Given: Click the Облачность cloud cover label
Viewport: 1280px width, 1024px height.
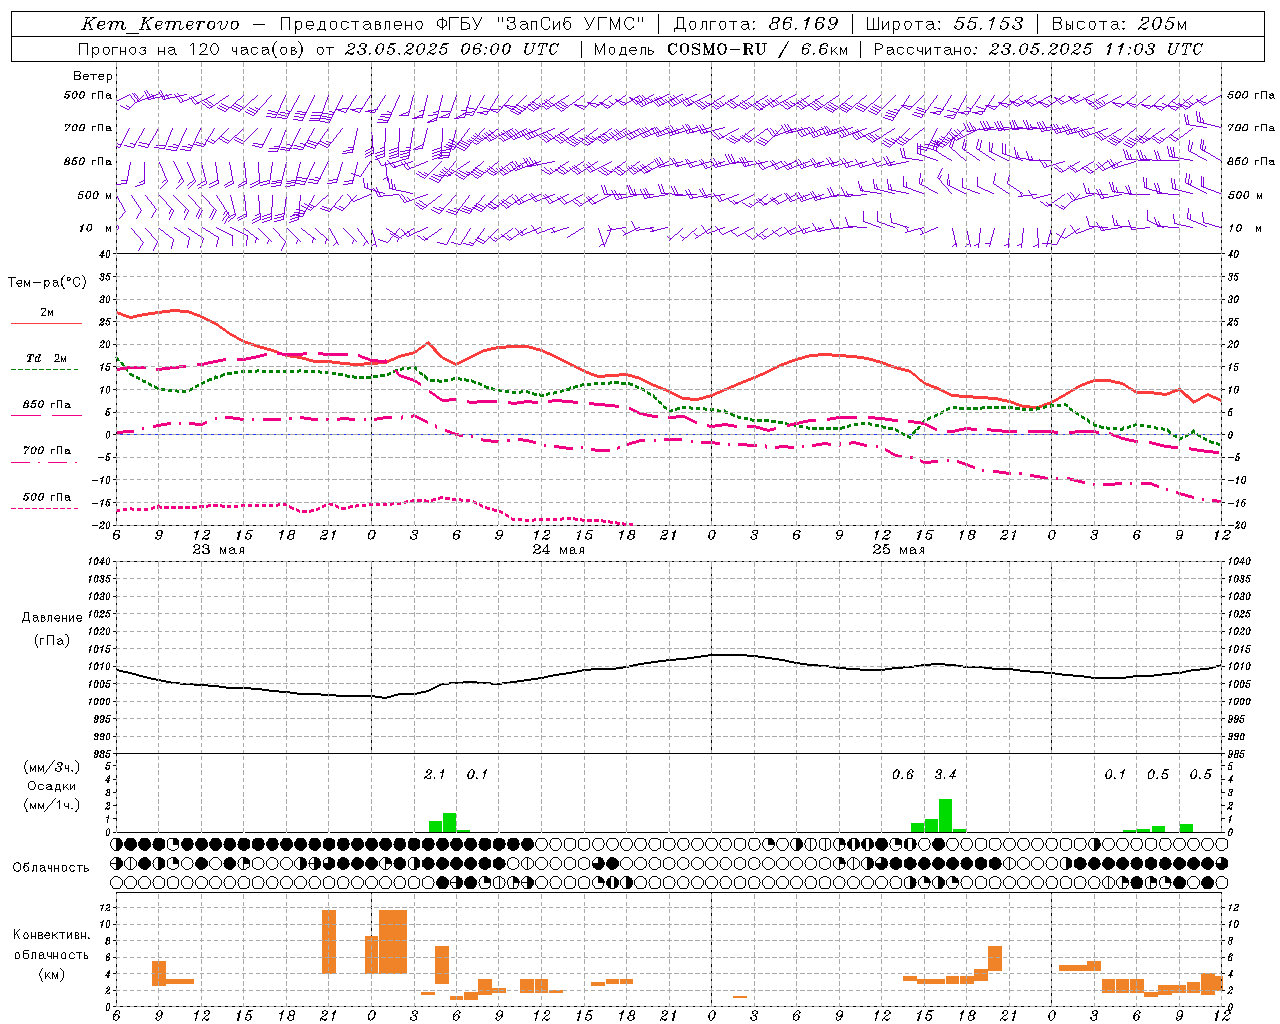Looking at the screenshot, I should (51, 868).
